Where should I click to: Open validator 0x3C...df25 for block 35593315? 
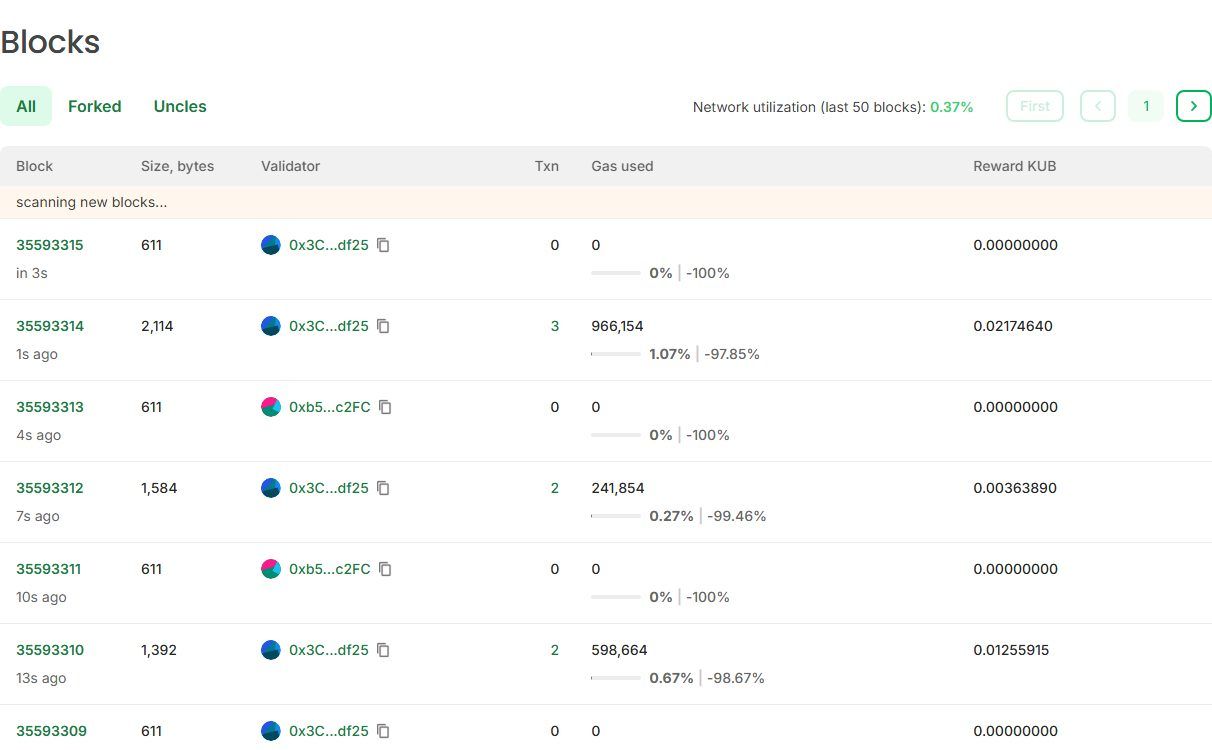coord(329,245)
